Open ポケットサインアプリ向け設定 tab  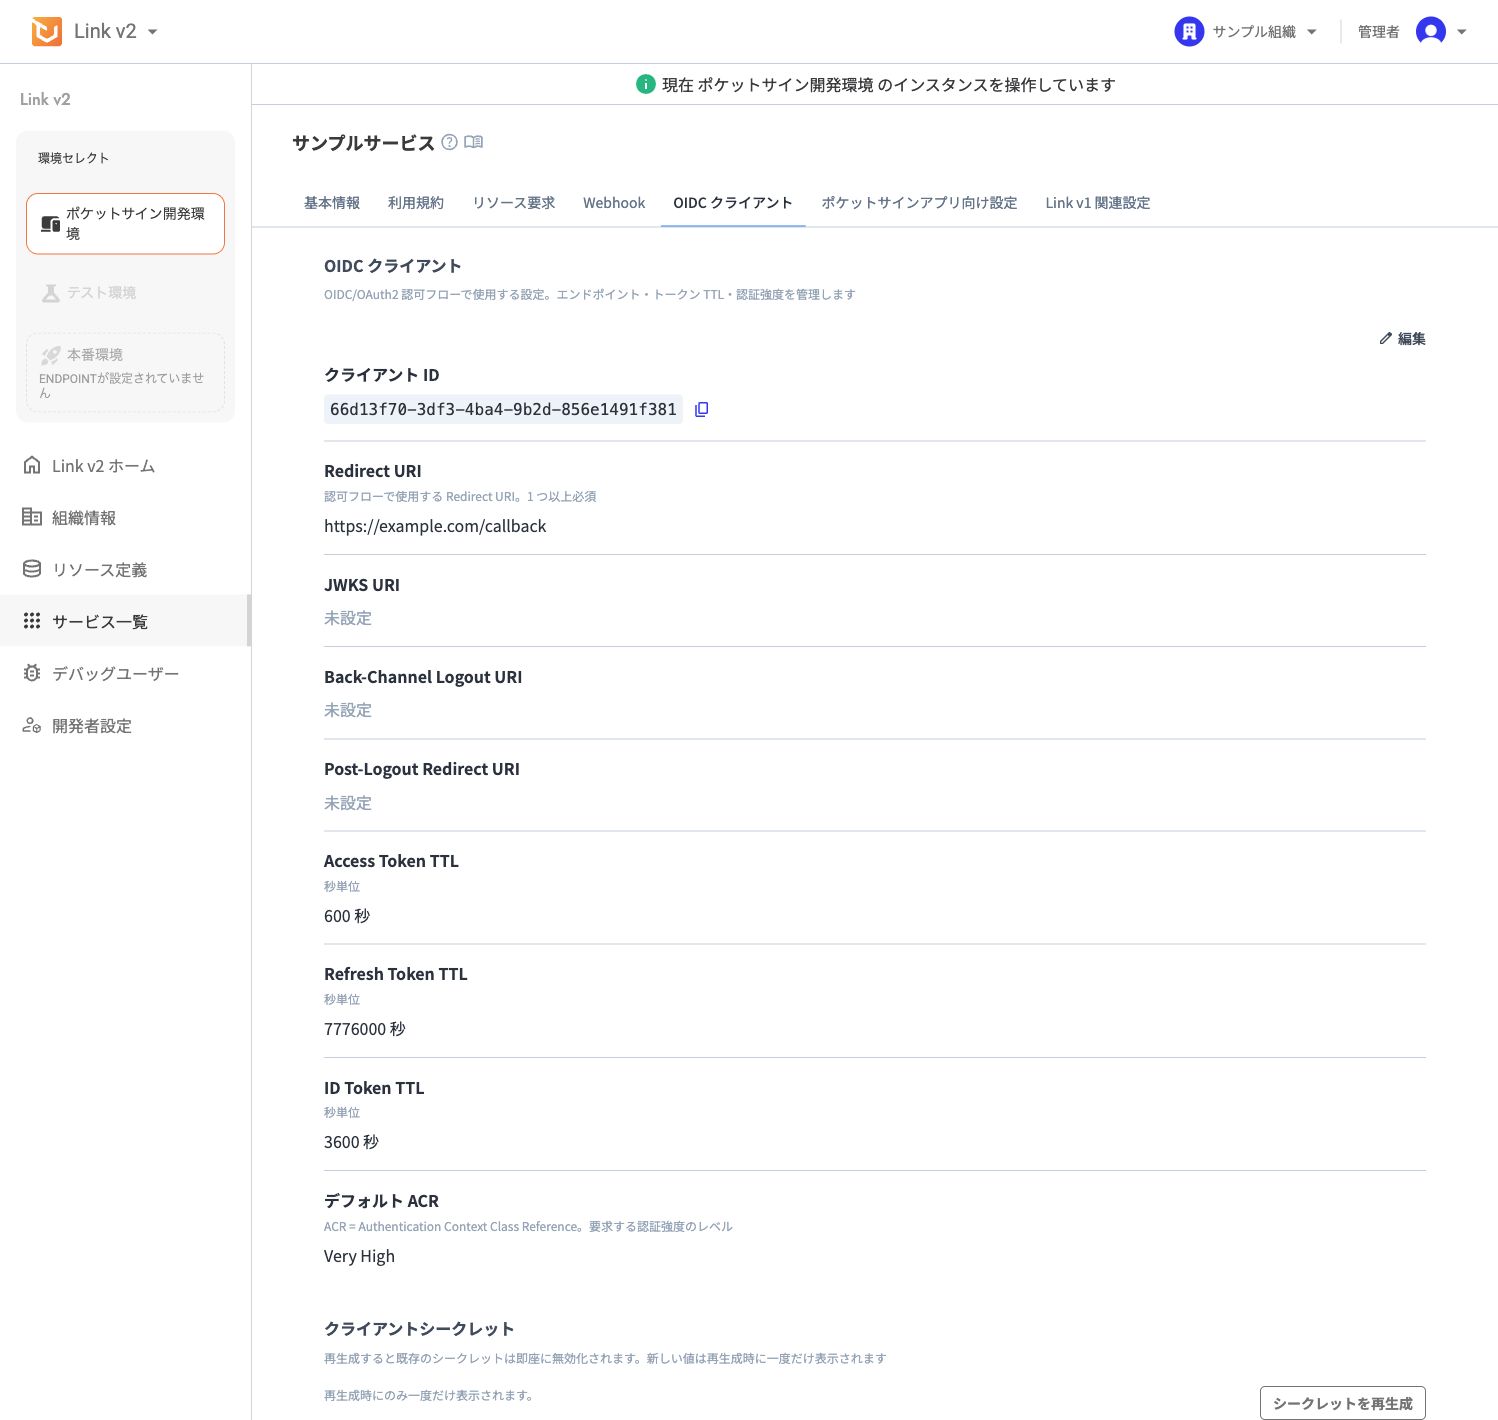(919, 203)
